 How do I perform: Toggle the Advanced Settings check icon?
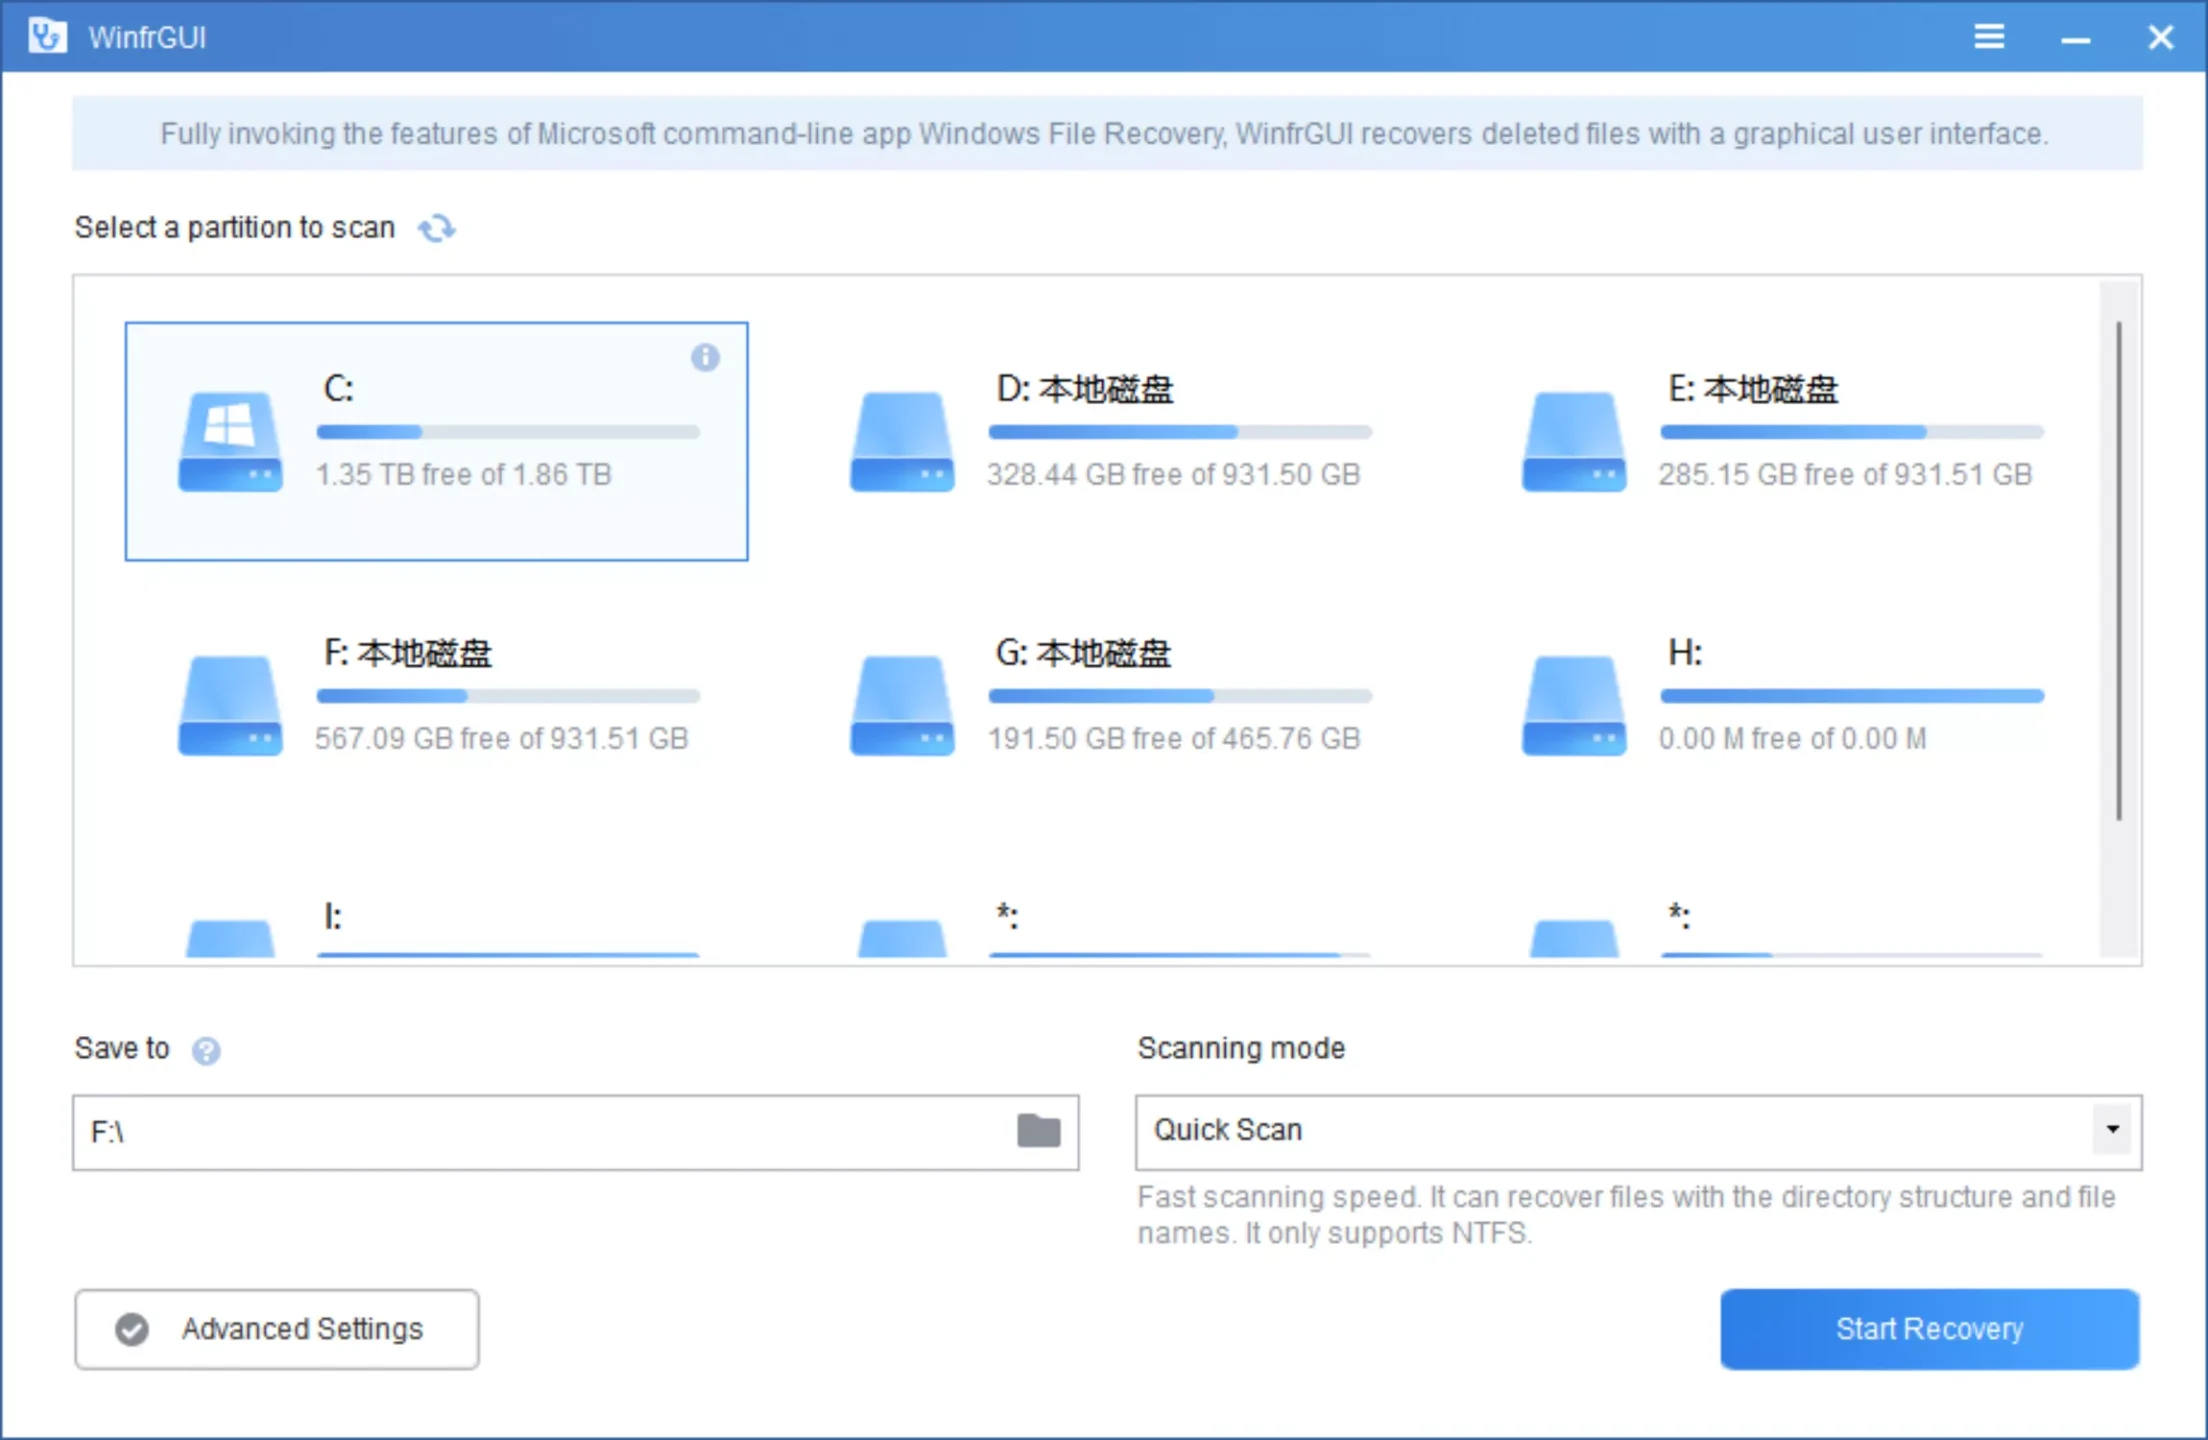(132, 1329)
